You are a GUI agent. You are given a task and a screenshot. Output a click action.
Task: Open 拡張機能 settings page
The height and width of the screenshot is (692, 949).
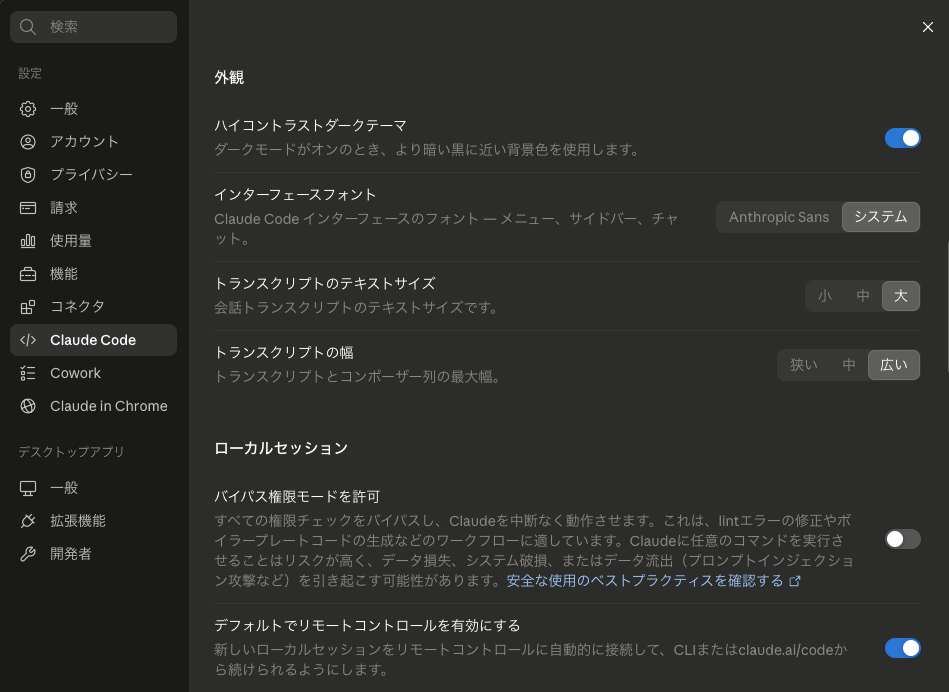point(93,521)
